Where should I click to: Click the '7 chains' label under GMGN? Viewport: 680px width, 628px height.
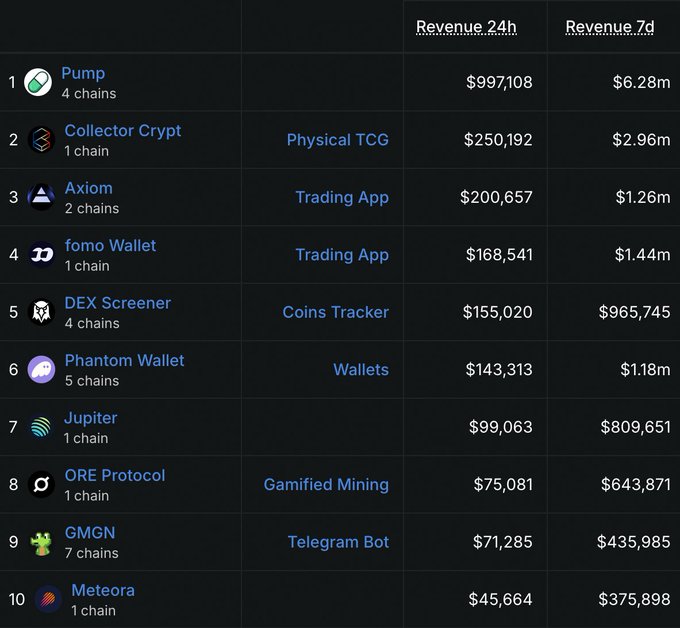tap(92, 553)
